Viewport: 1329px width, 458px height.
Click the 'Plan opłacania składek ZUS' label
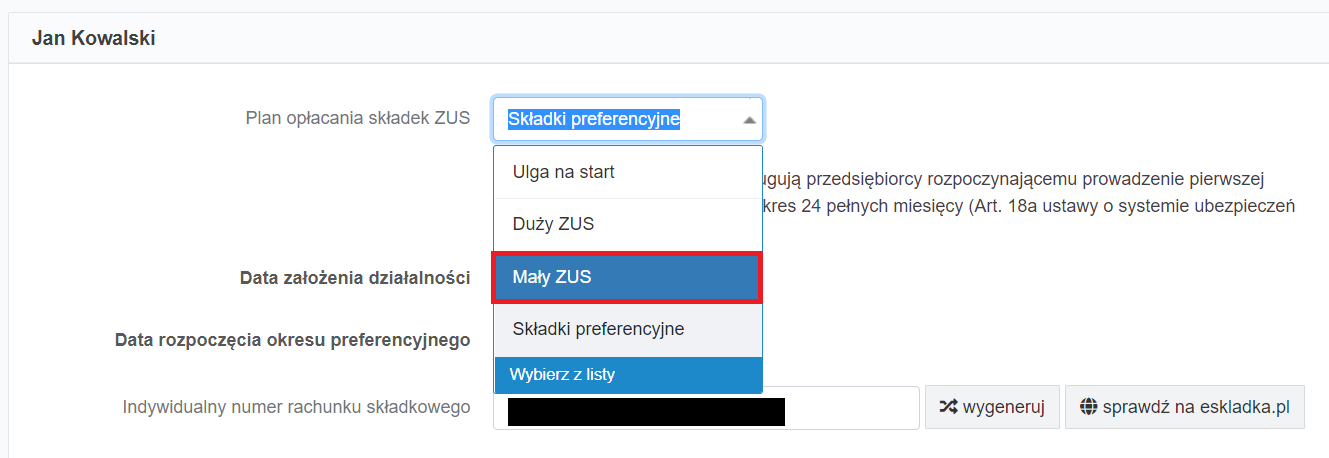[357, 118]
